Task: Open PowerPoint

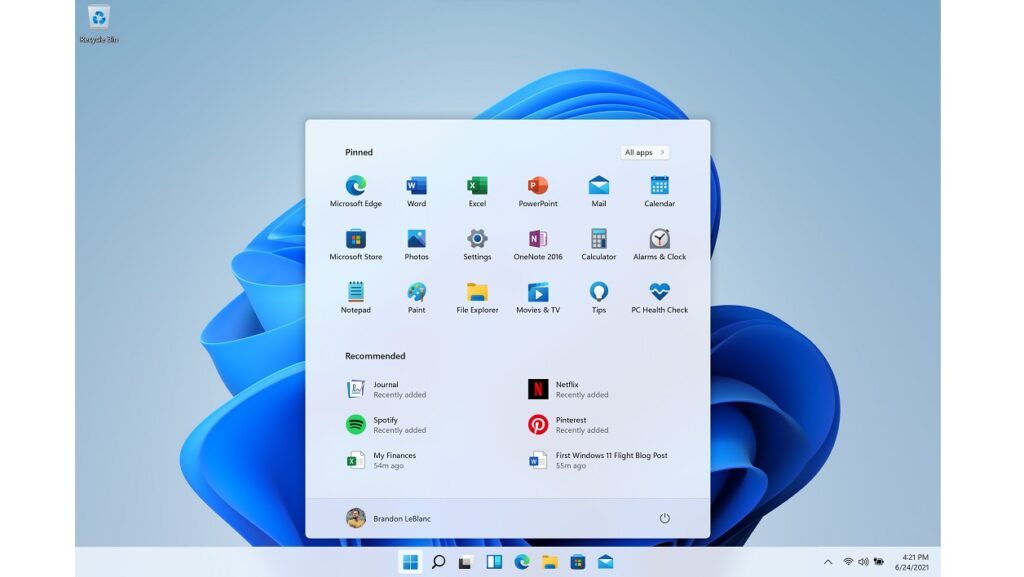Action: coord(537,188)
